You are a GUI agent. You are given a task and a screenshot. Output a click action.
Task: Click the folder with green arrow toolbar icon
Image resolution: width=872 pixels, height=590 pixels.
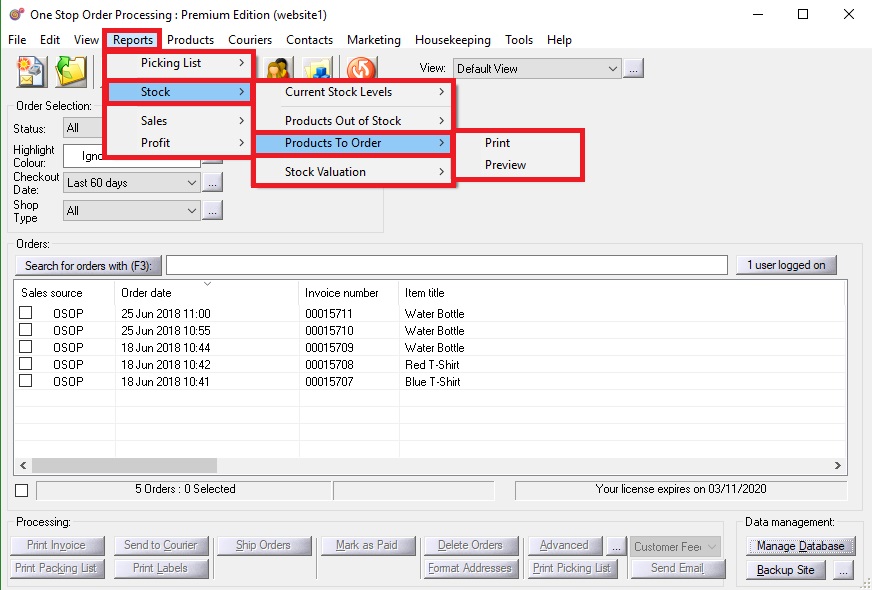point(71,72)
